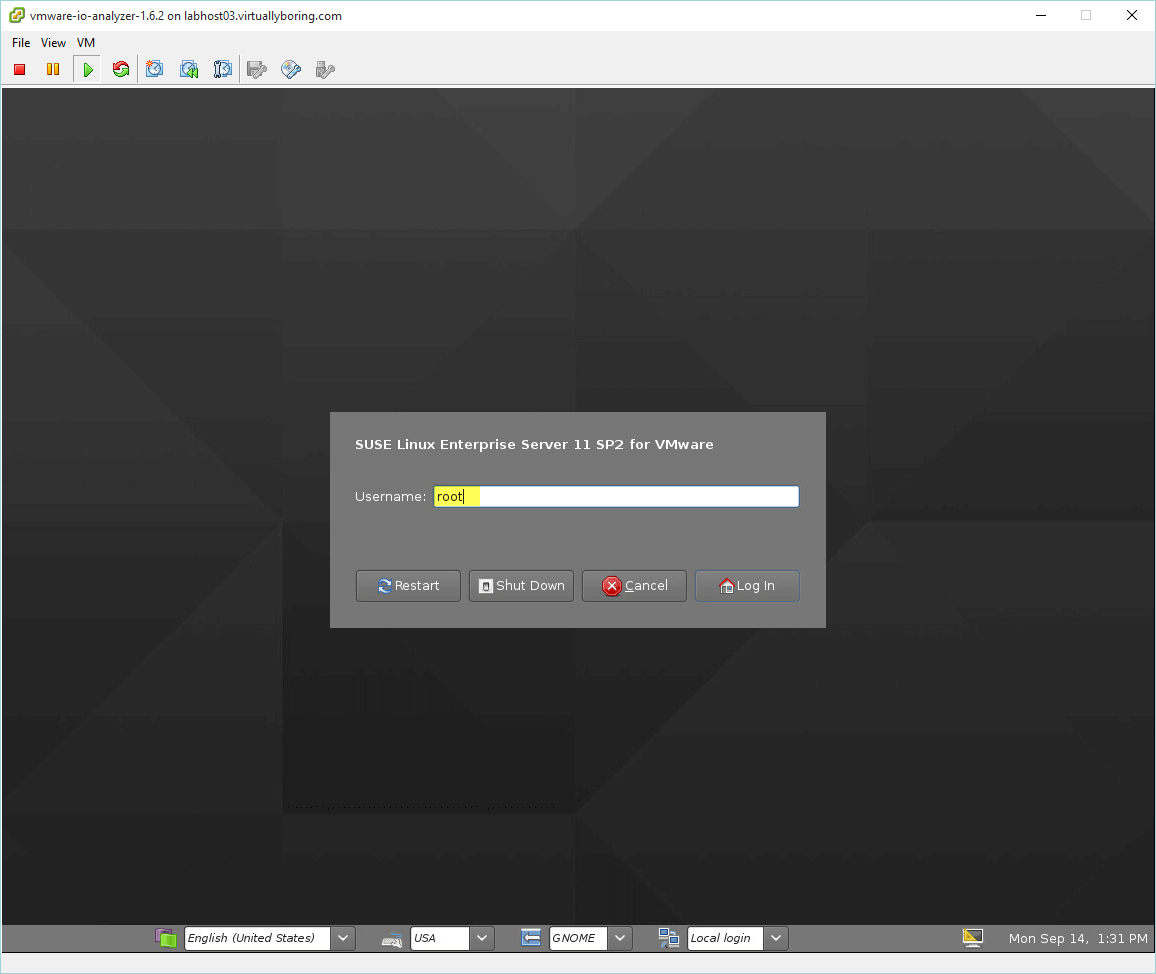Expand the session dropdown arrow

(x=620, y=938)
